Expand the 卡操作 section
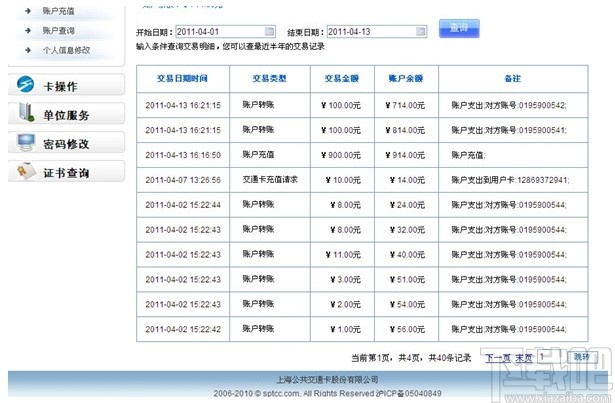The height and width of the screenshot is (403, 615). 66,85
